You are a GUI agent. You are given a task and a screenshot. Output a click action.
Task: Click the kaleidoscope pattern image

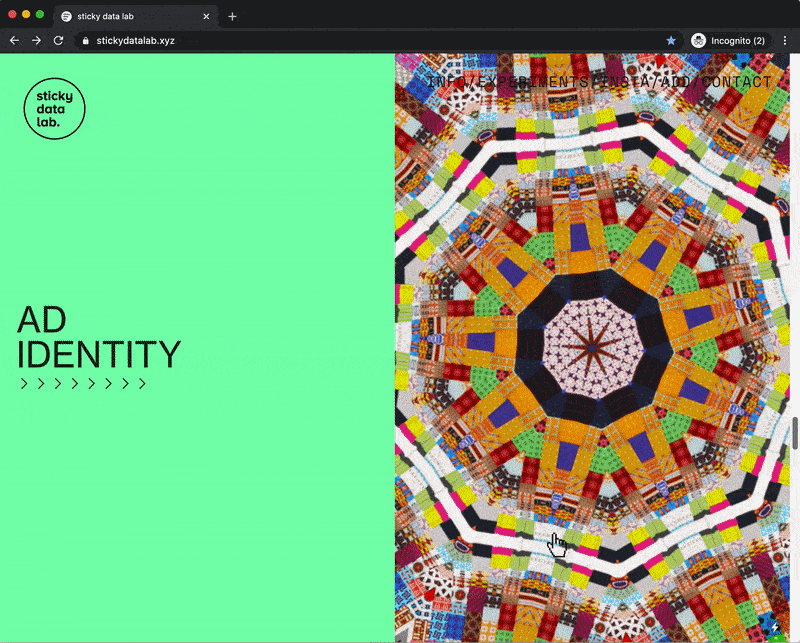(x=592, y=348)
